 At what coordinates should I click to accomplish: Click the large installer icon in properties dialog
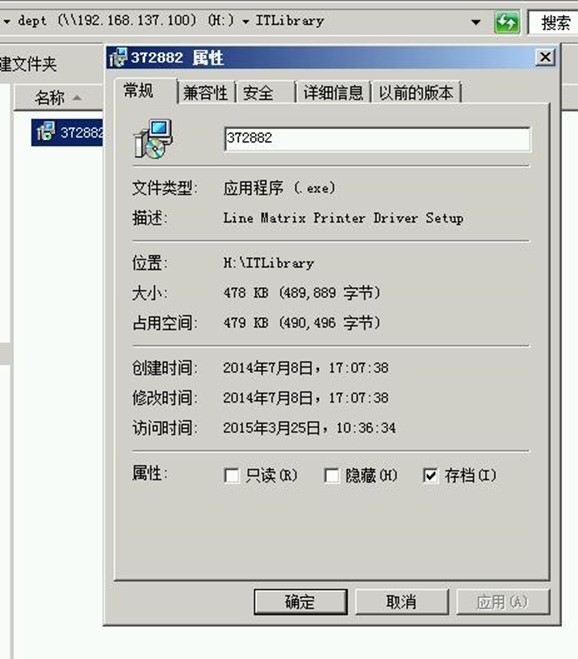pos(153,139)
